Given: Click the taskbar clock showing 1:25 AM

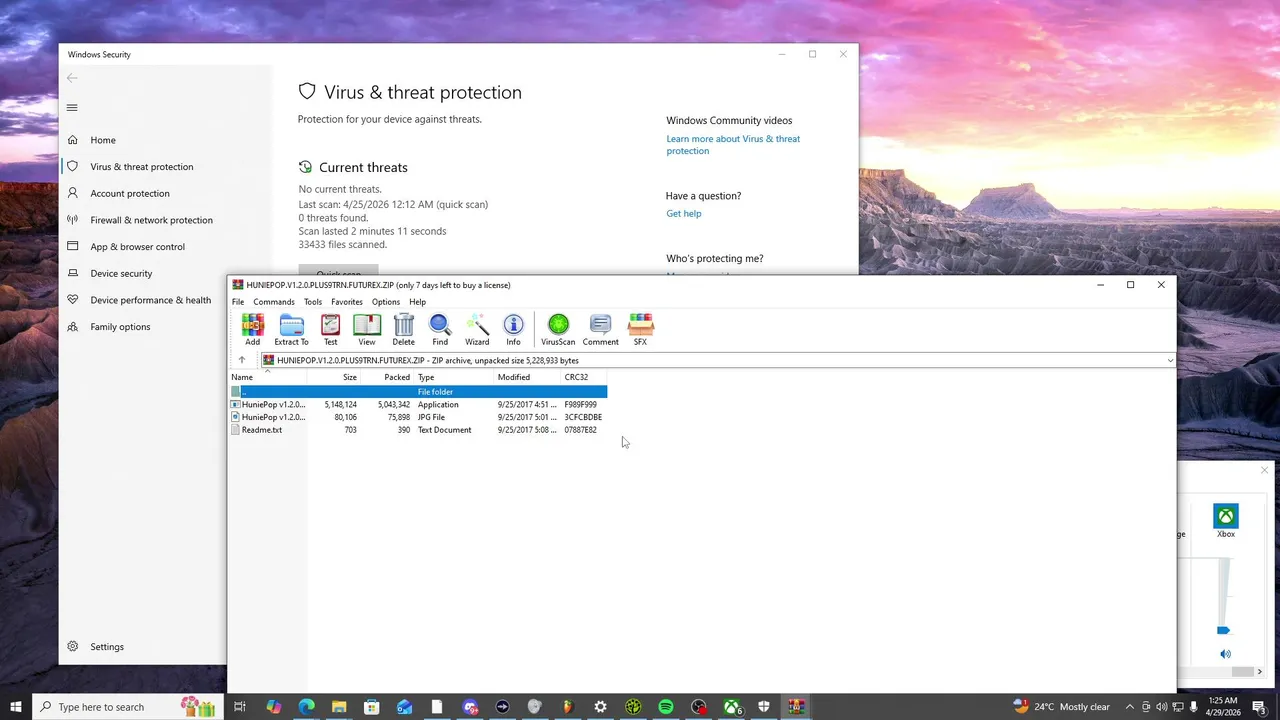Looking at the screenshot, I should (x=1223, y=707).
